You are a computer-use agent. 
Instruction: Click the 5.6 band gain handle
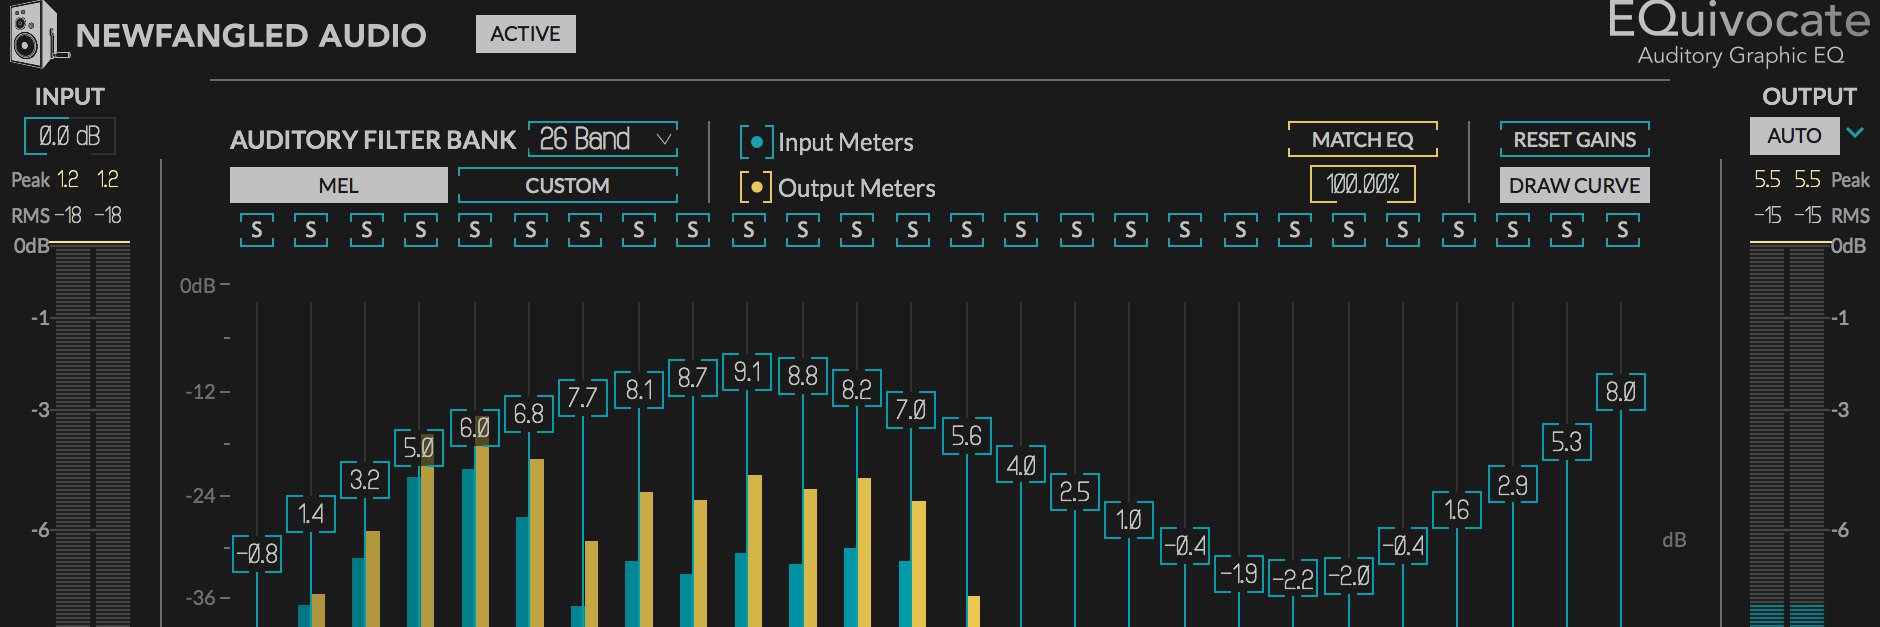pos(967,436)
